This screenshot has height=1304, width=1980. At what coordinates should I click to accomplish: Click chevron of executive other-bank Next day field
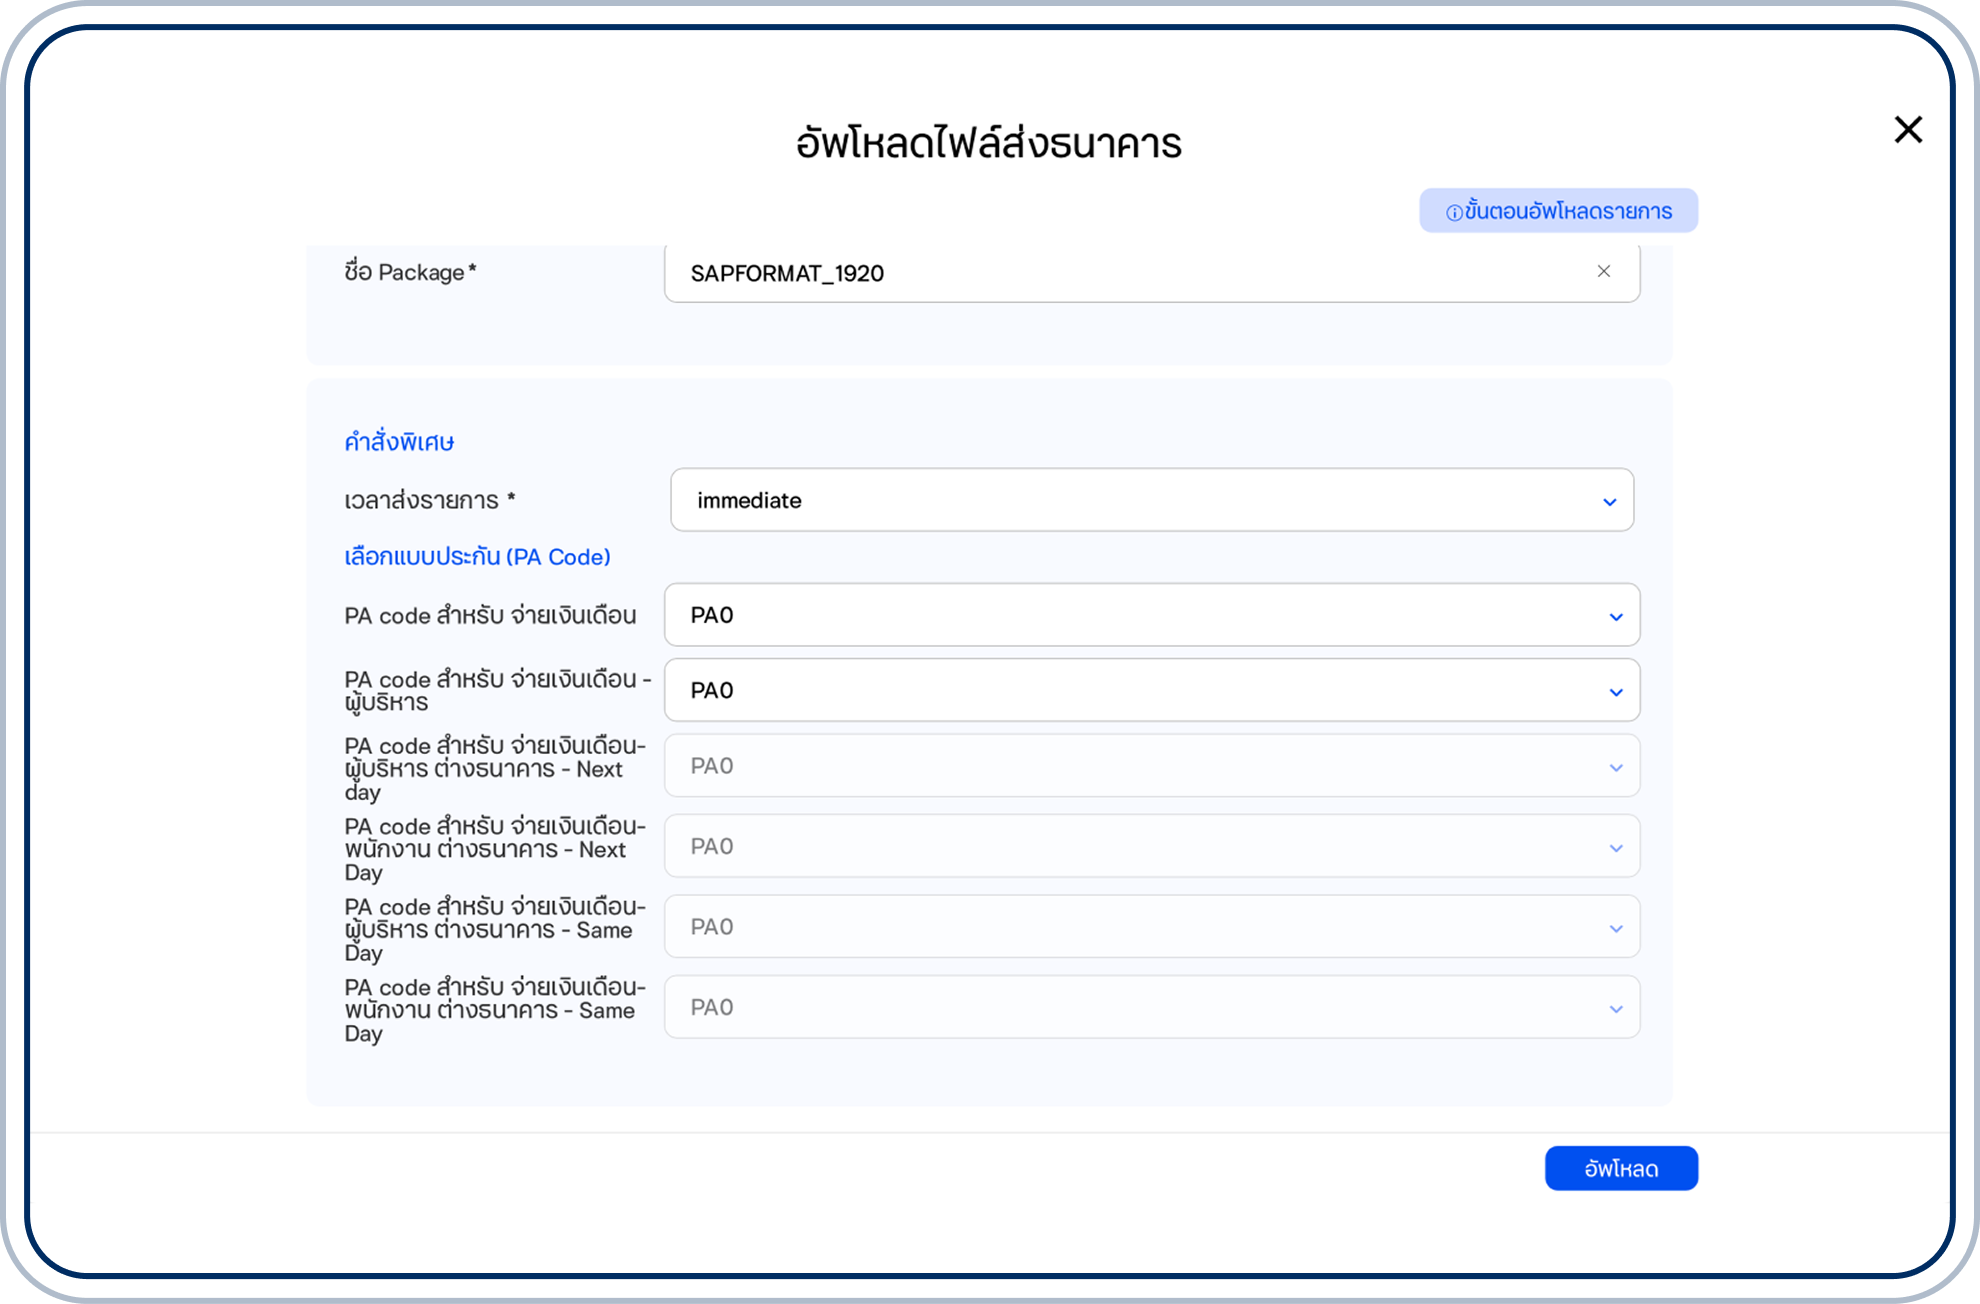click(1616, 768)
